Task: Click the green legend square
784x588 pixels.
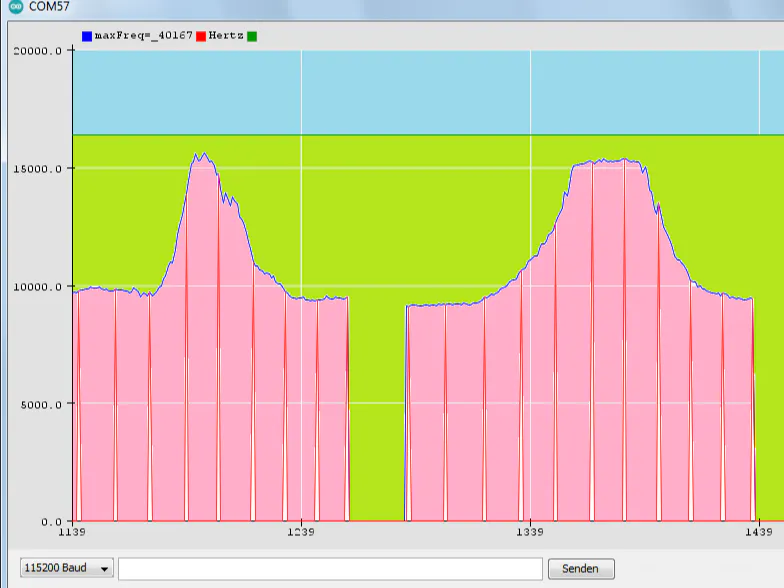Action: click(252, 36)
